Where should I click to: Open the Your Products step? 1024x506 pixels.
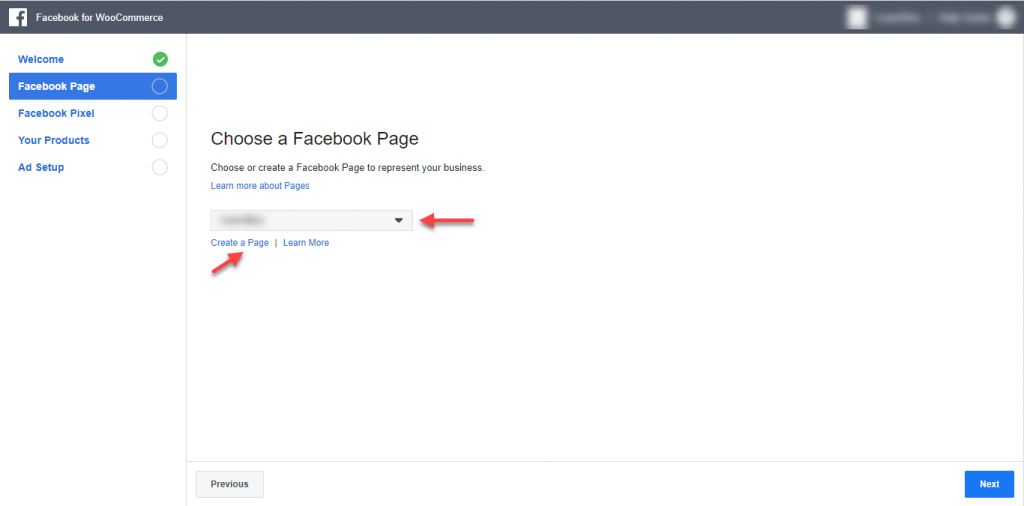click(x=54, y=140)
